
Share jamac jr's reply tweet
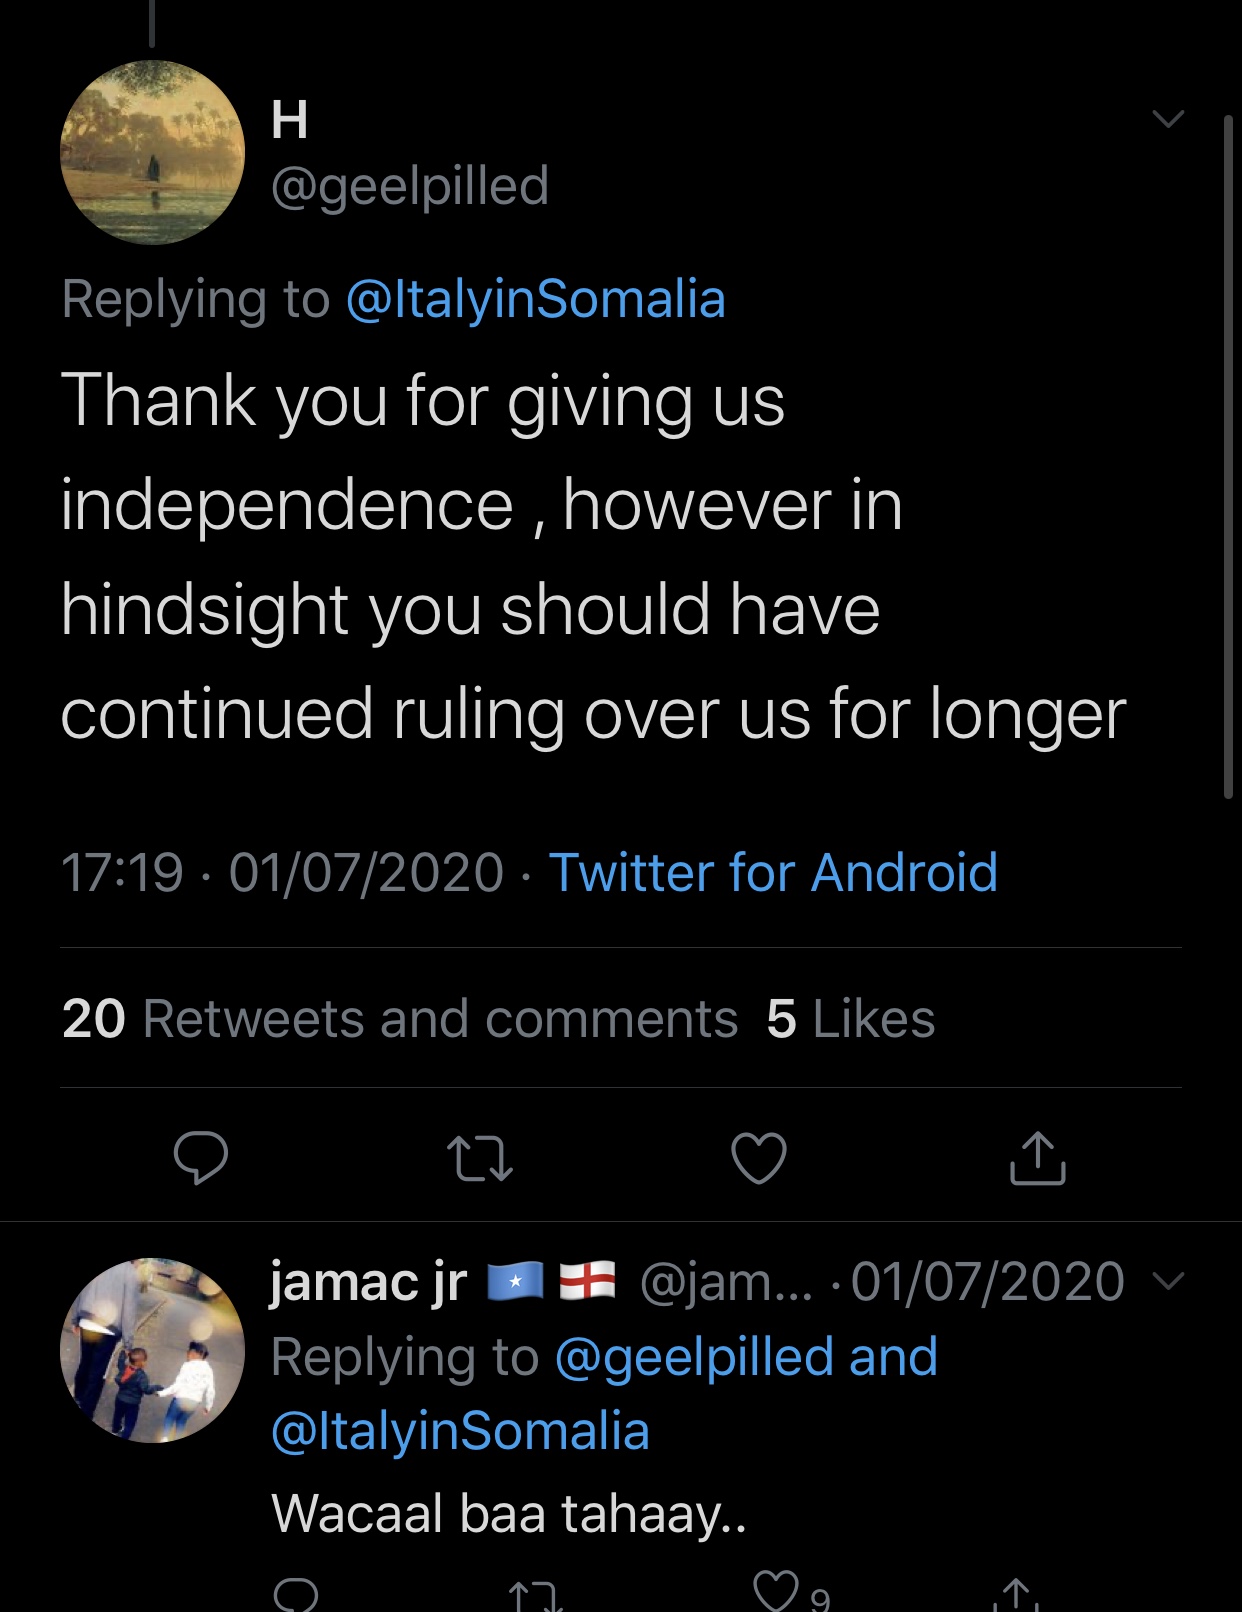point(1016,1596)
